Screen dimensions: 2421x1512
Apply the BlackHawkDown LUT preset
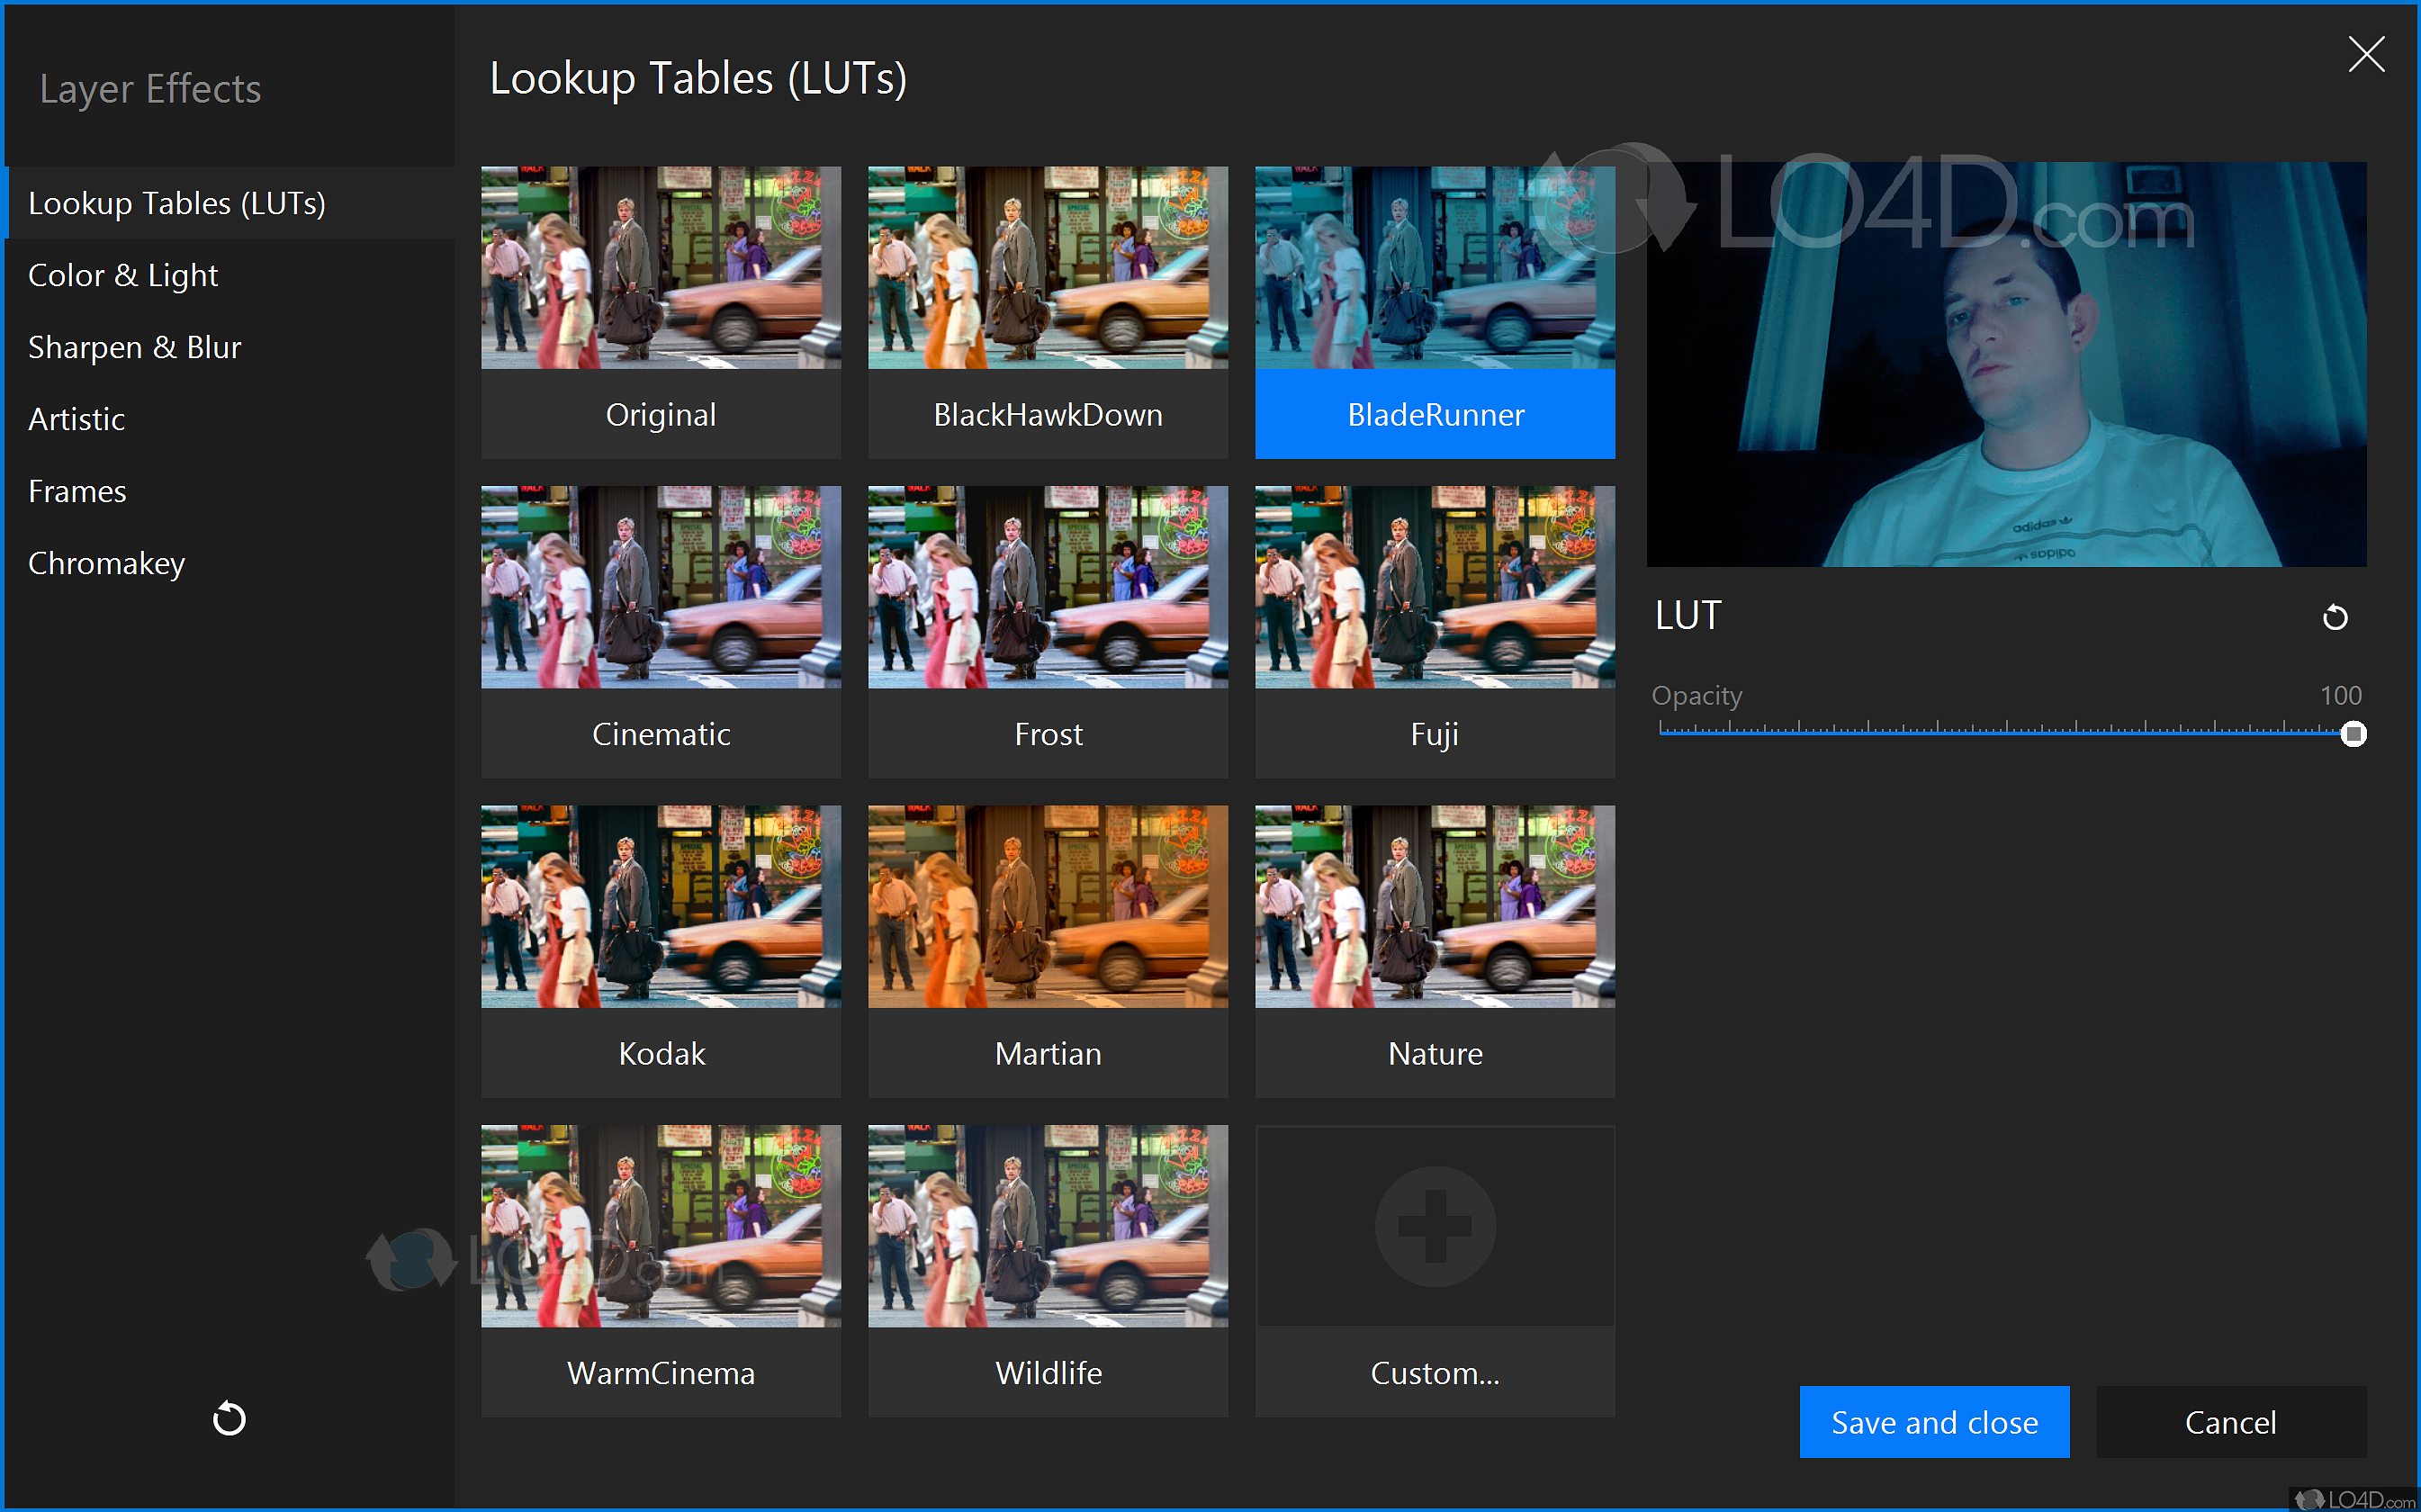click(1047, 268)
